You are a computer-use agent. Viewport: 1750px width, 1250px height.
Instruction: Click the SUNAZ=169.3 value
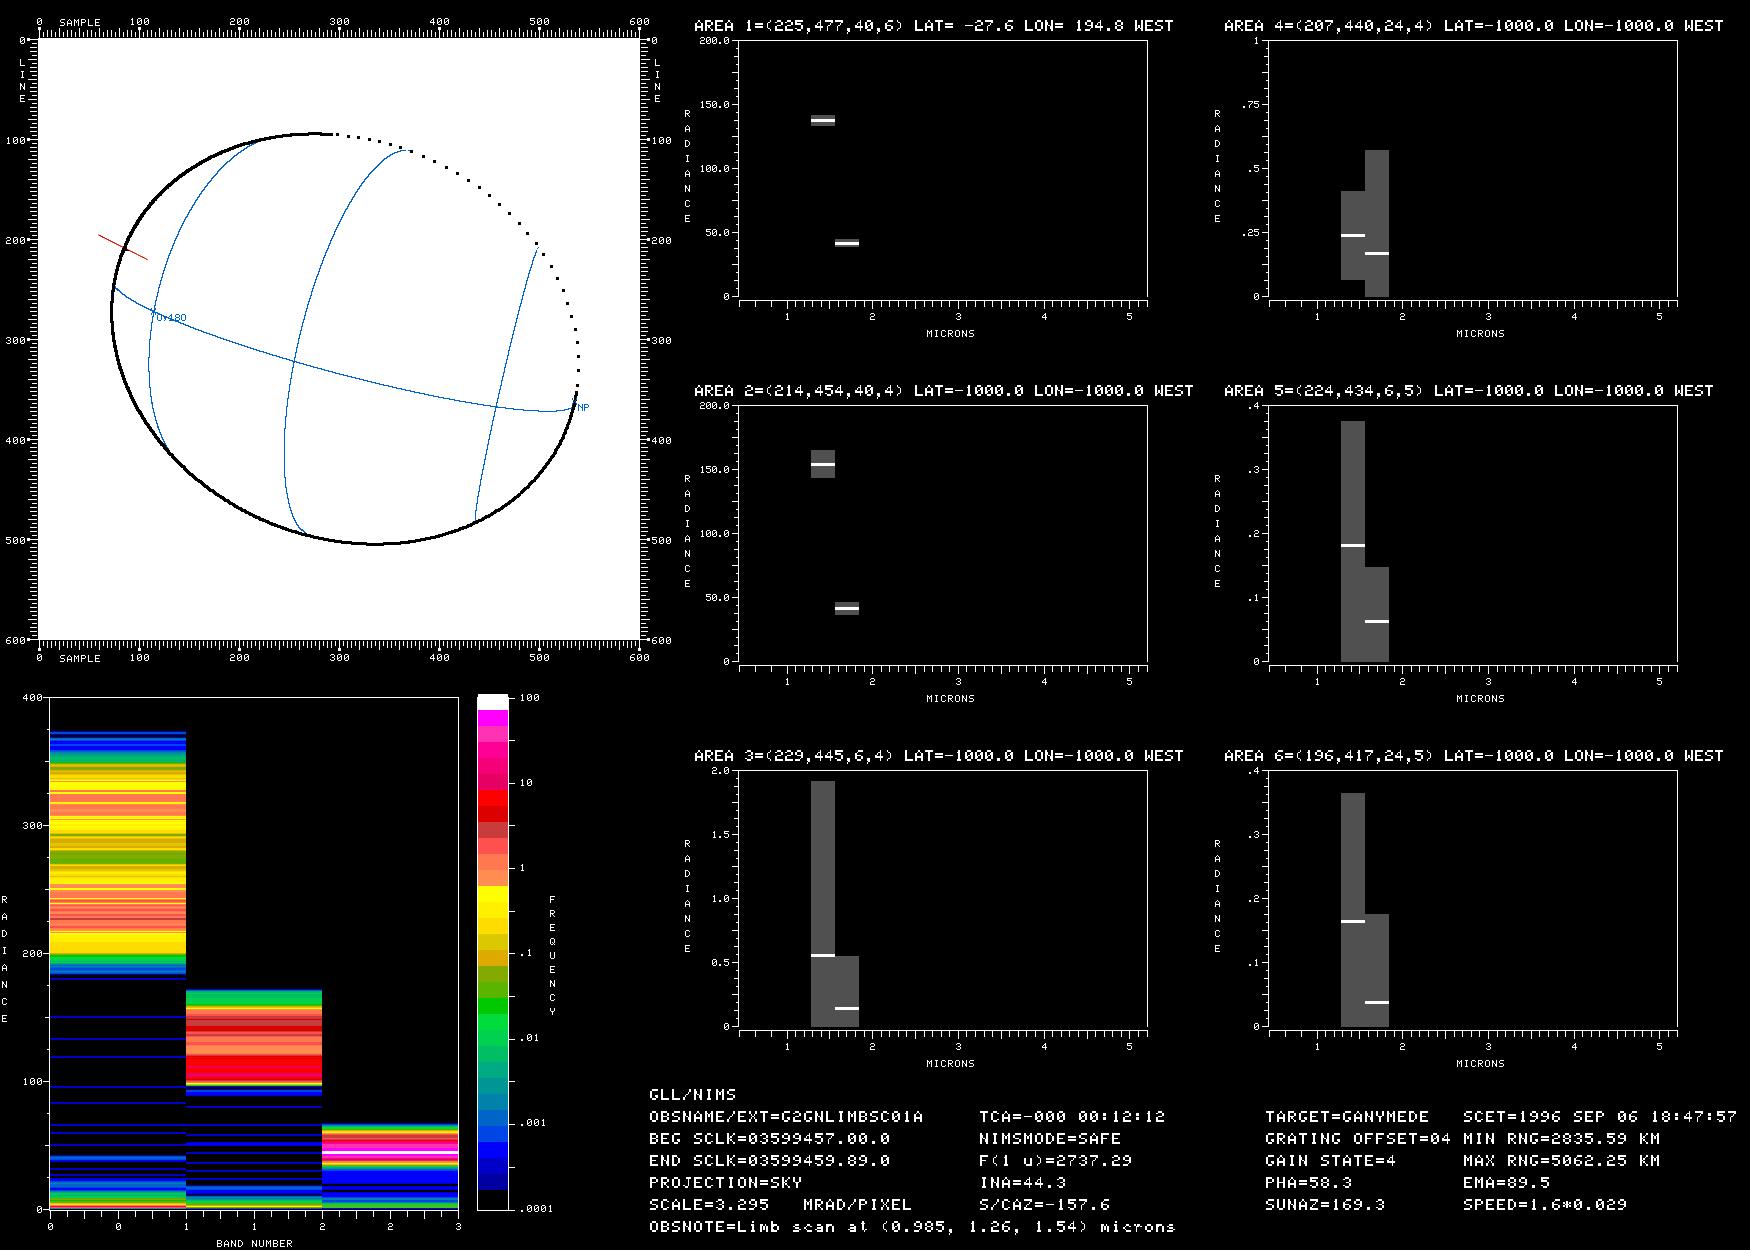pyautogui.click(x=1326, y=1205)
